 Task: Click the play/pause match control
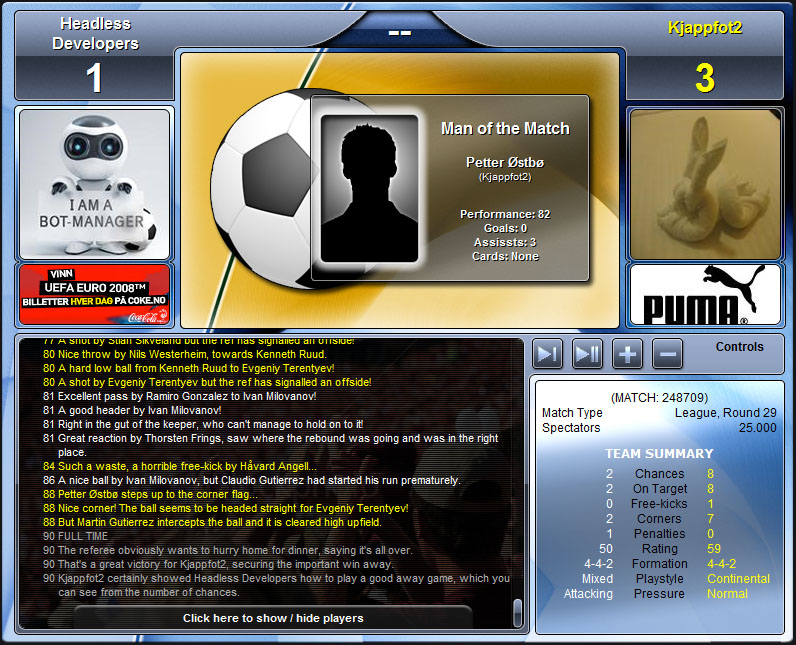(587, 354)
